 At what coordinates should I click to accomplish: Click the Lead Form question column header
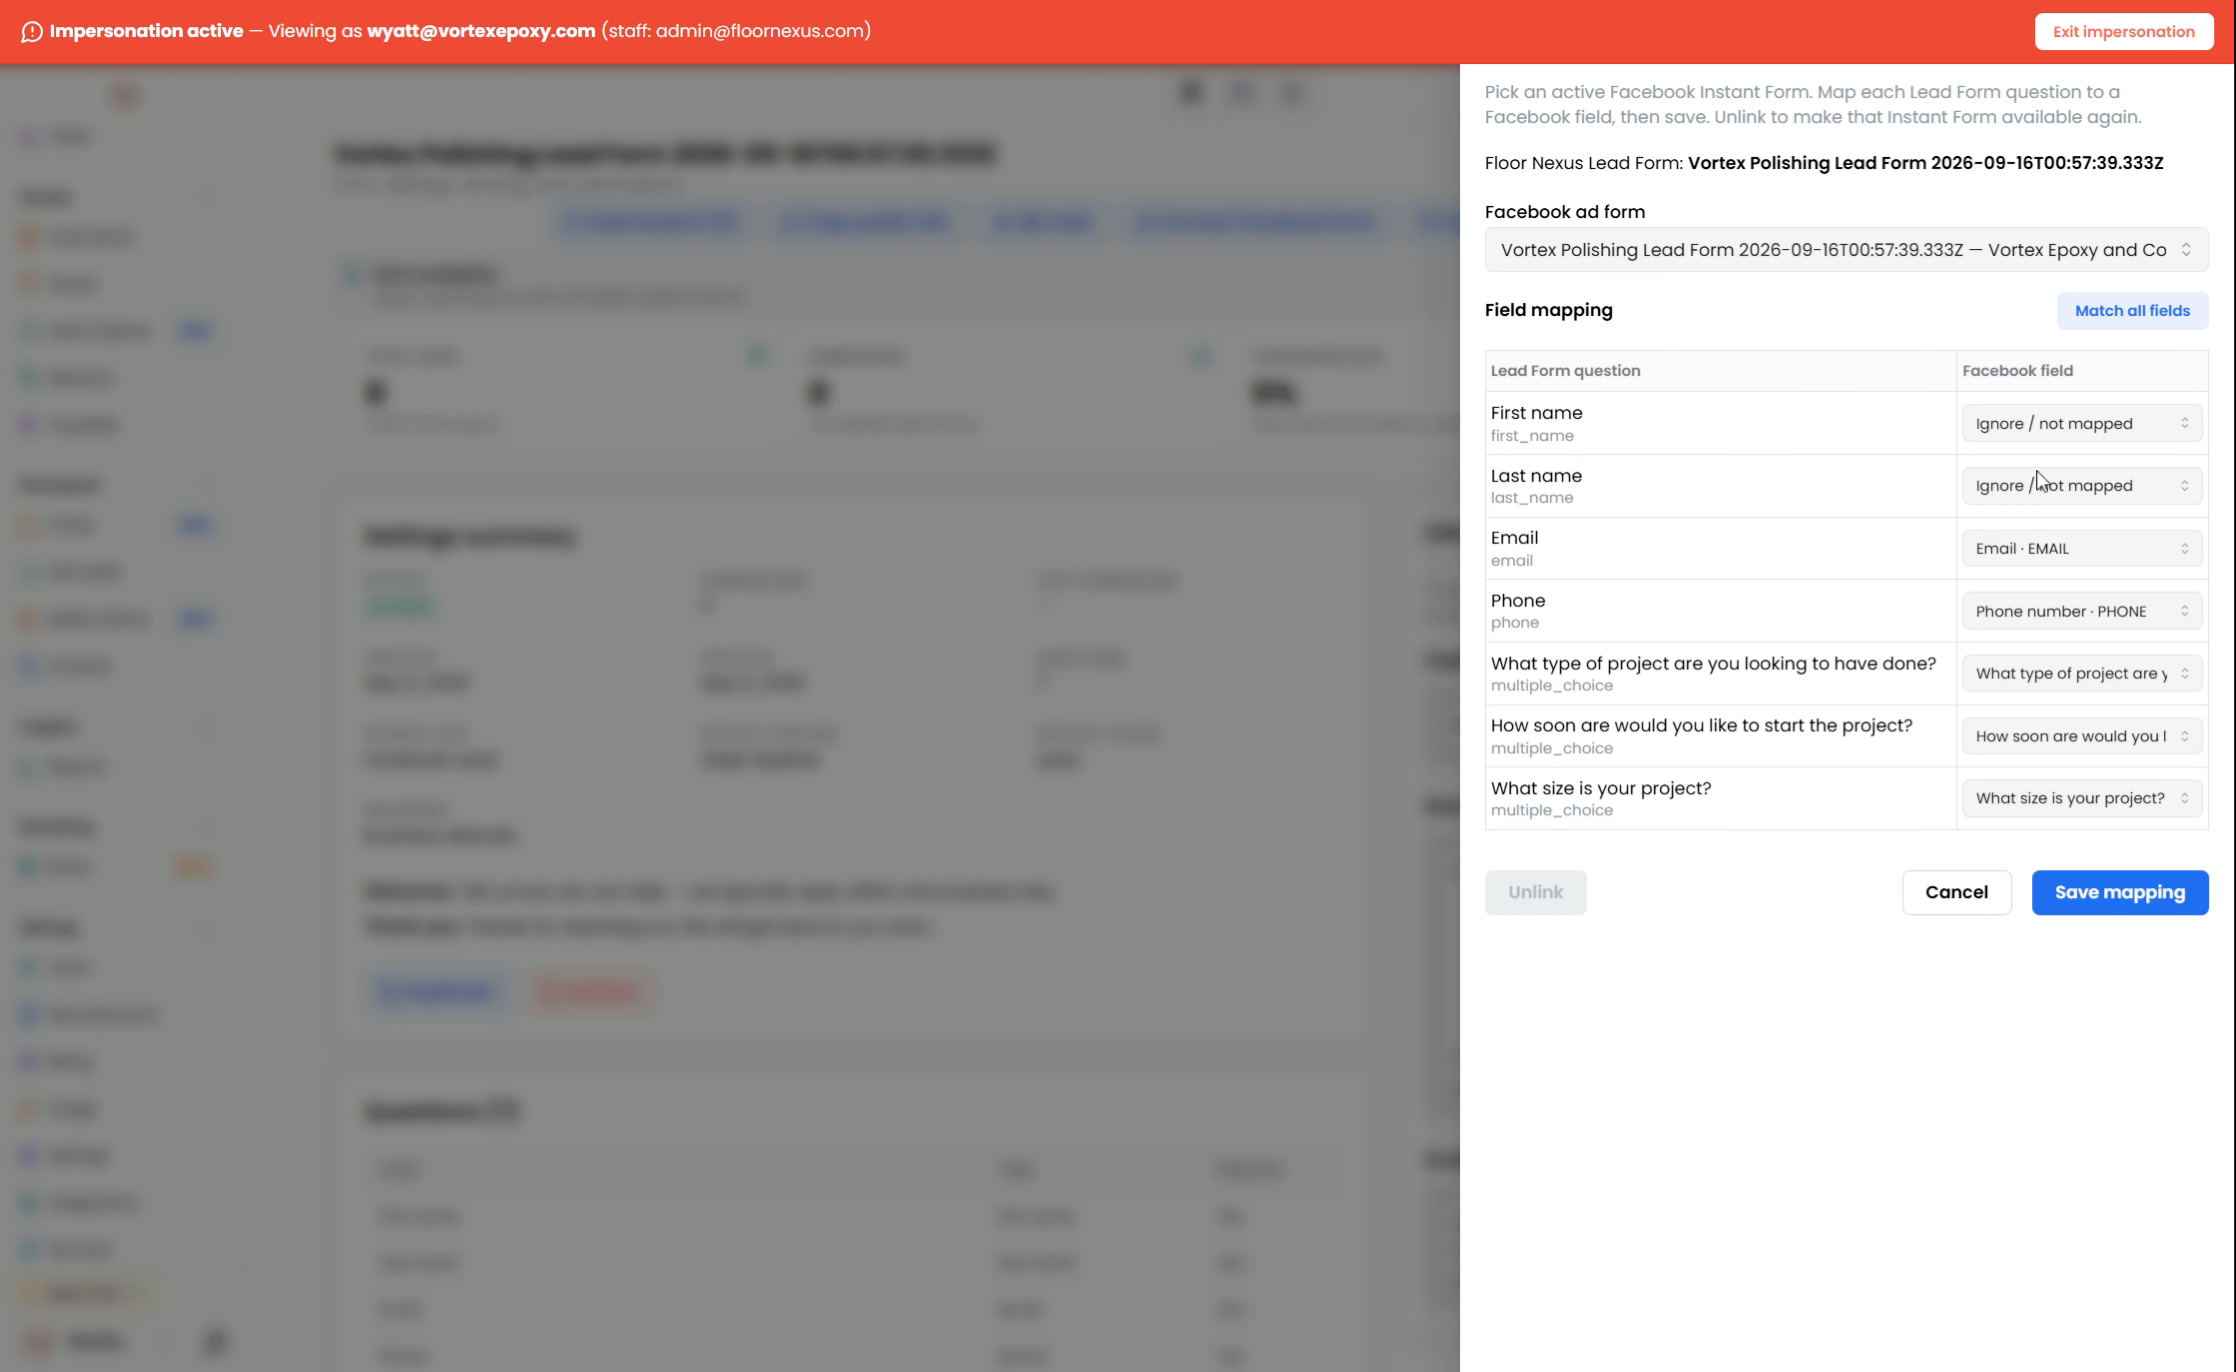1565,371
